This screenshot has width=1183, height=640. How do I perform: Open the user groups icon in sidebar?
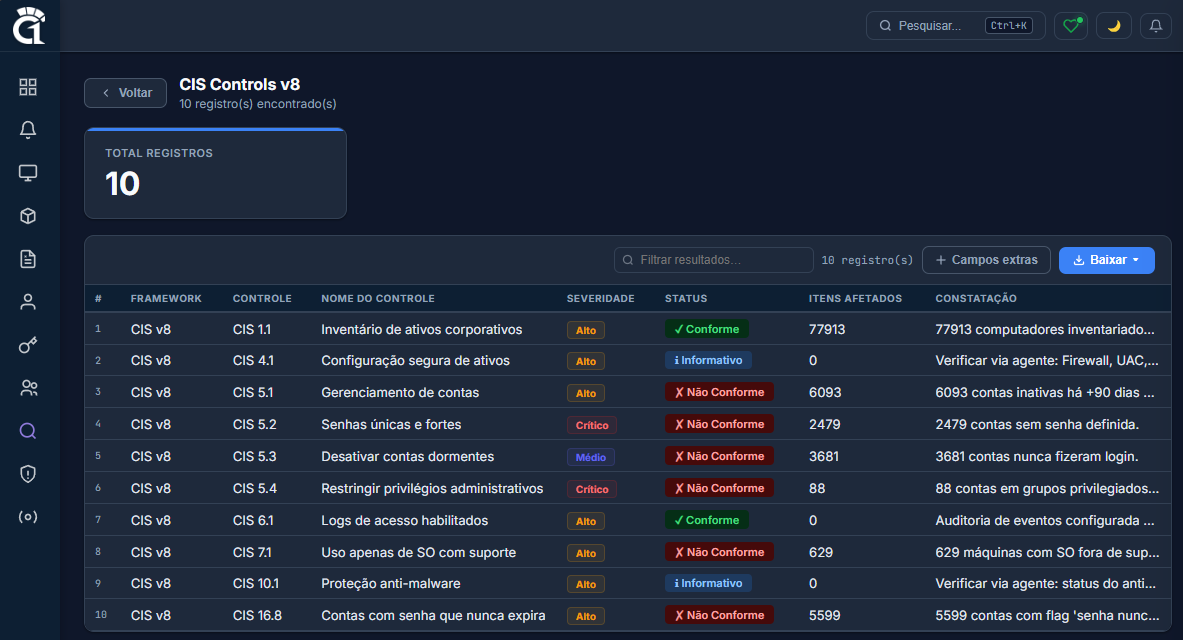(28, 388)
